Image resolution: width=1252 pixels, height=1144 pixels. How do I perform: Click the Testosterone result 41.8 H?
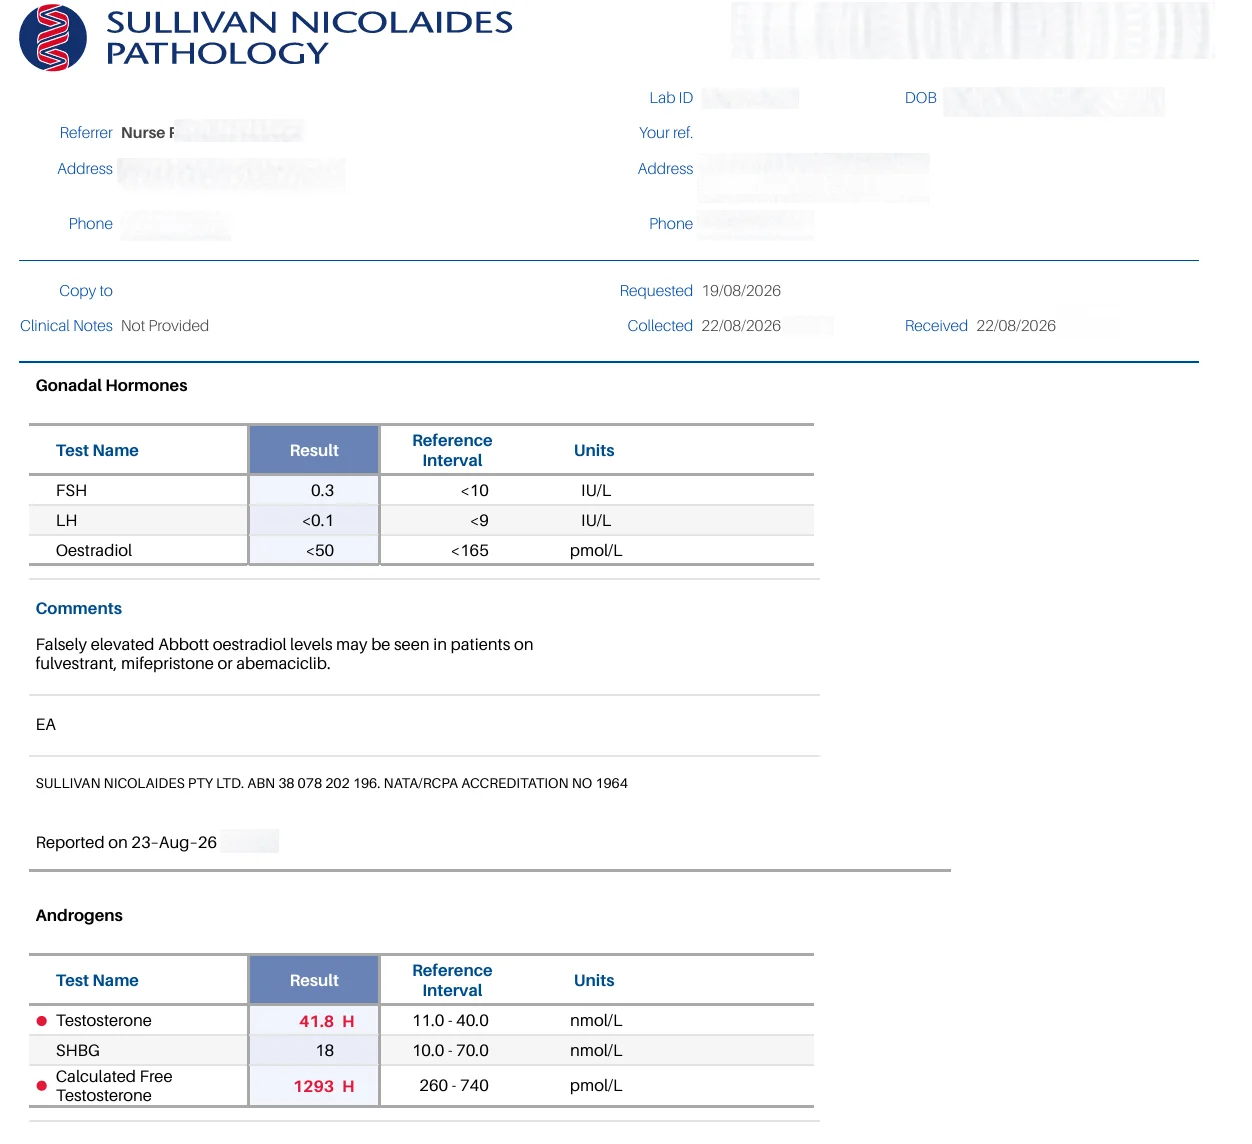click(326, 1021)
